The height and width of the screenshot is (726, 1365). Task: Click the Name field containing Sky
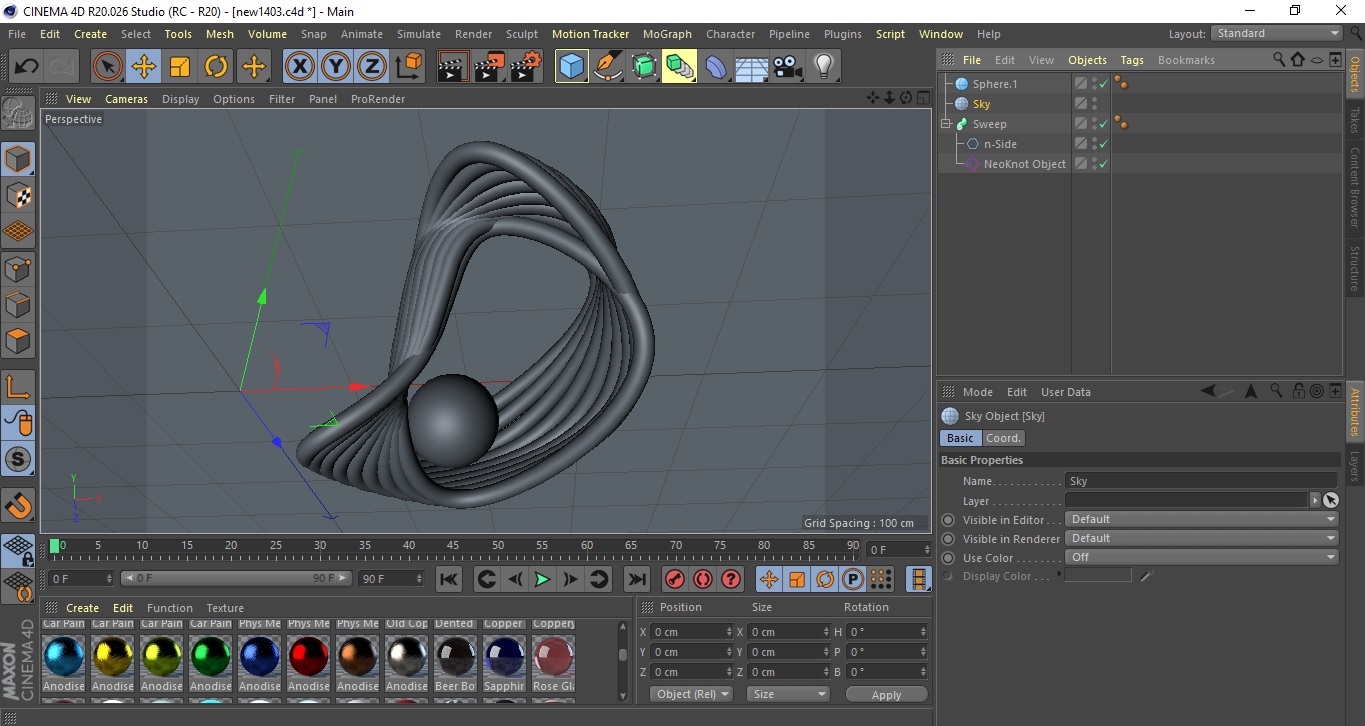(x=1200, y=481)
